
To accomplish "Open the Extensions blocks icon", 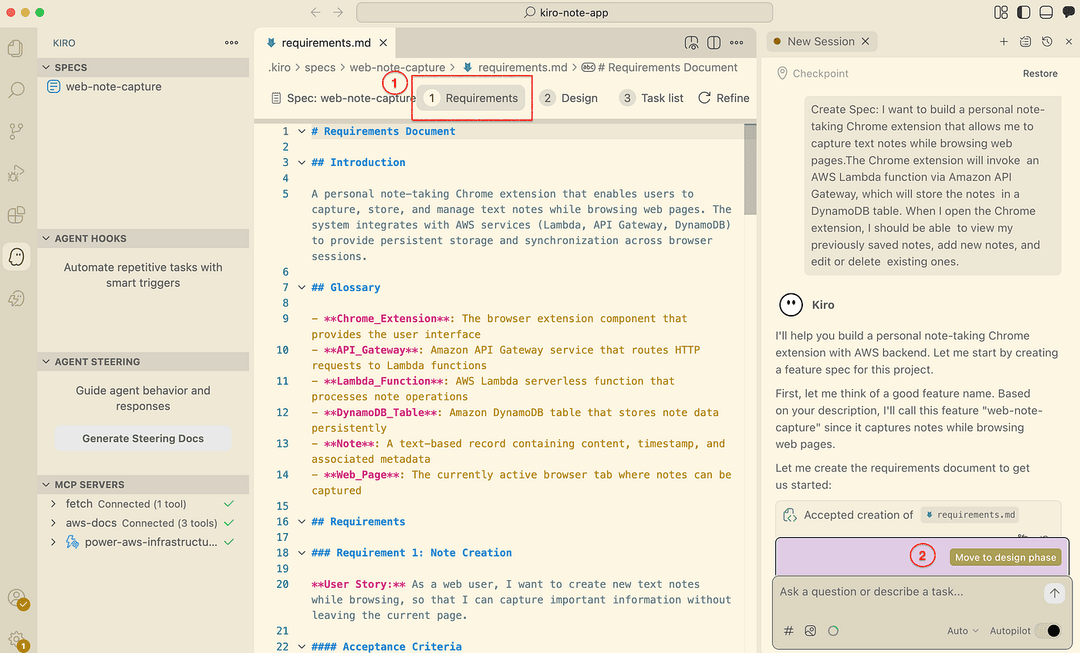I will 16,215.
